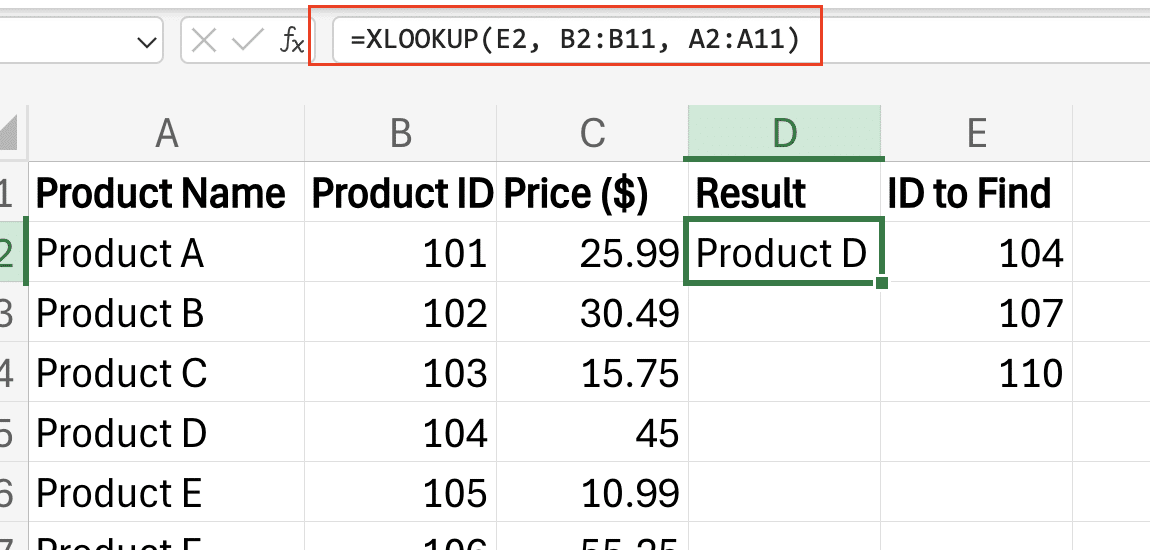
Task: Select column C header
Action: (593, 133)
